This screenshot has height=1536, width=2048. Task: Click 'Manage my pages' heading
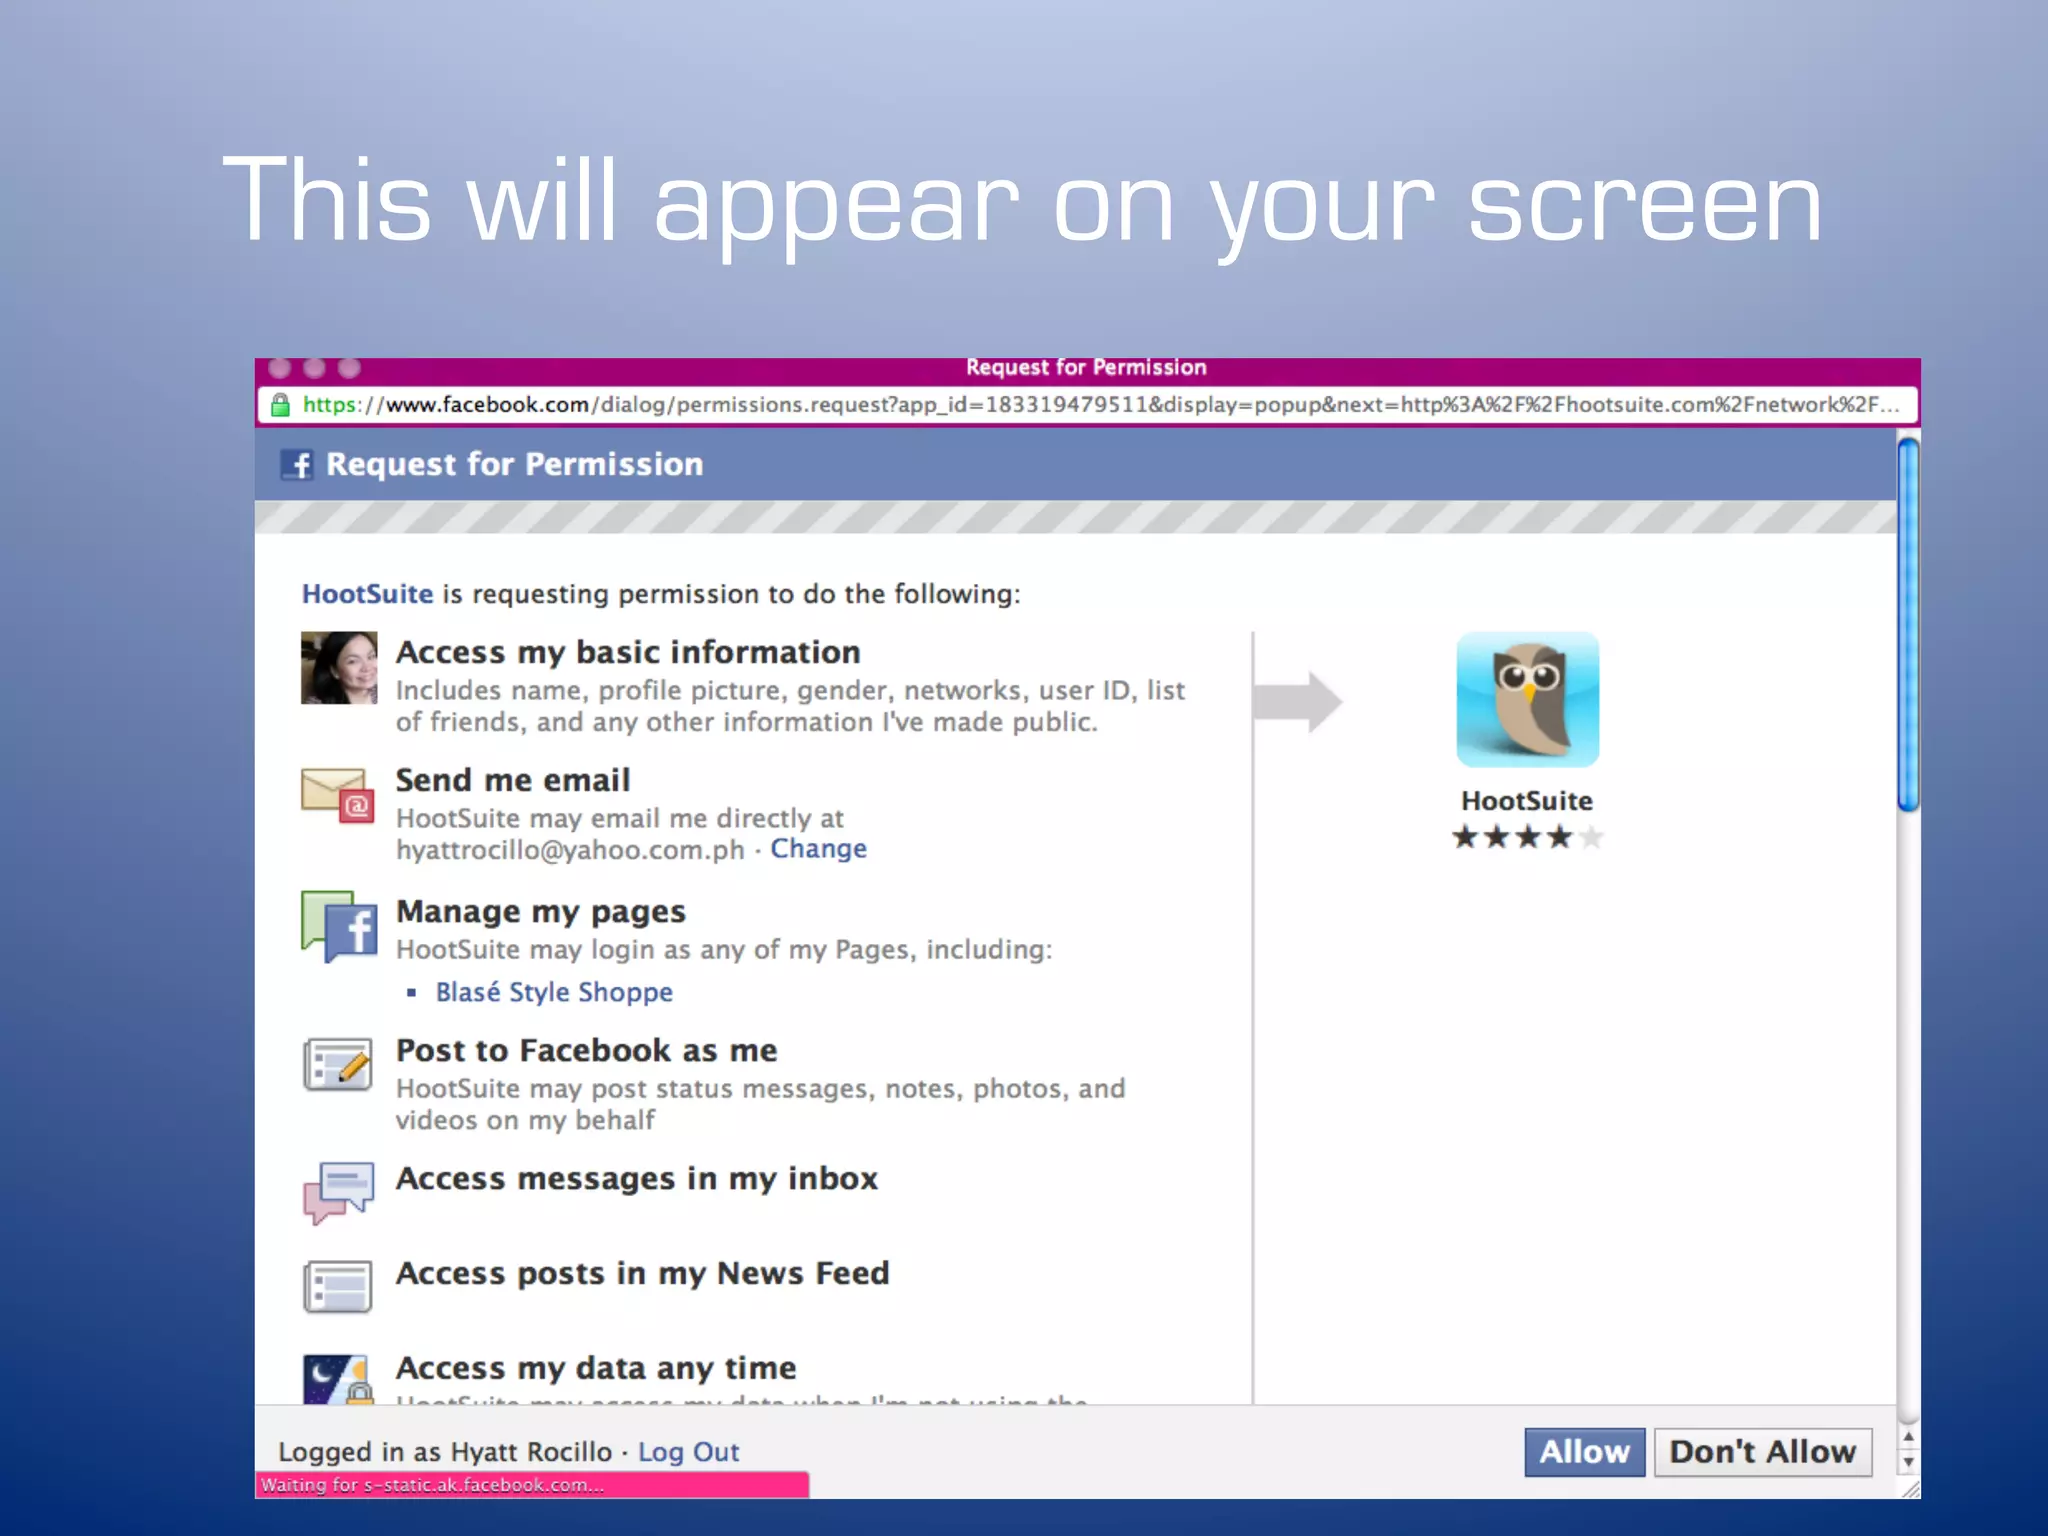click(541, 912)
